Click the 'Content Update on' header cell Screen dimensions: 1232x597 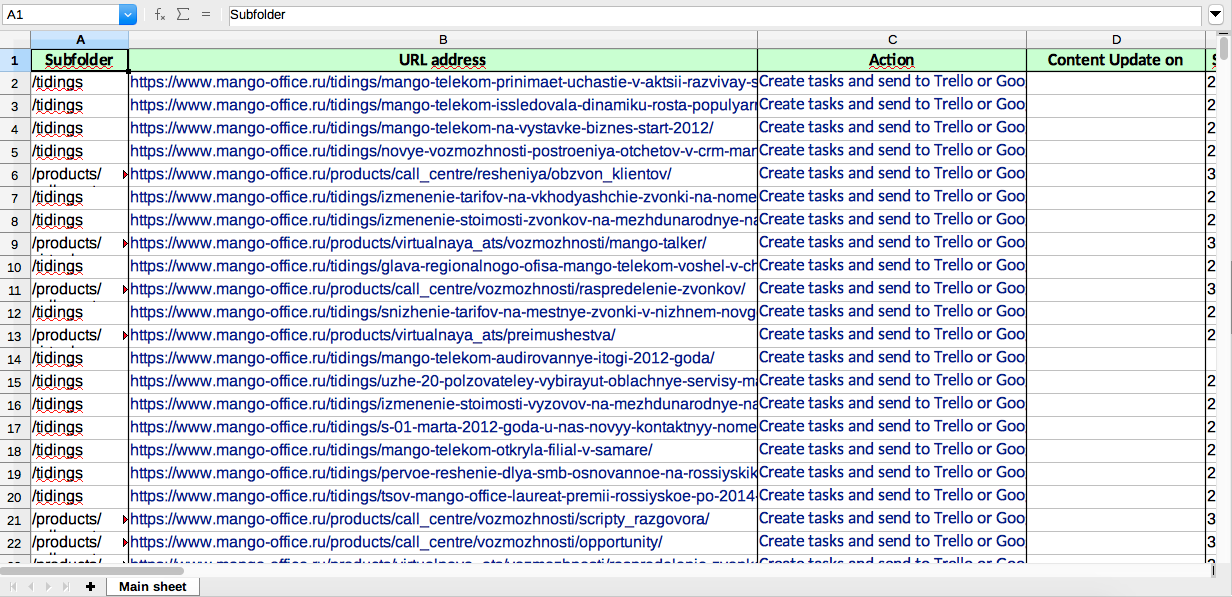coord(1116,60)
